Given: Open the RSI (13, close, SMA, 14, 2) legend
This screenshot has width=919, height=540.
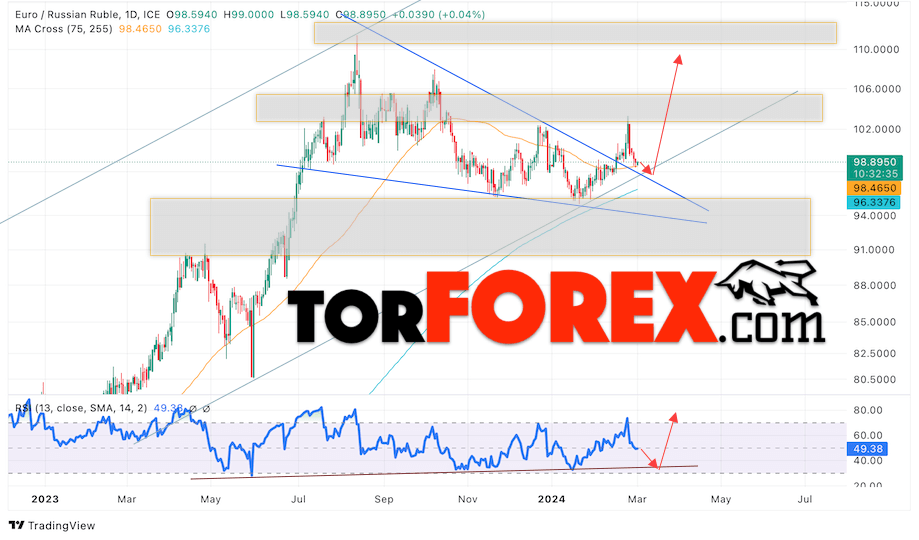Looking at the screenshot, I should click(x=81, y=408).
